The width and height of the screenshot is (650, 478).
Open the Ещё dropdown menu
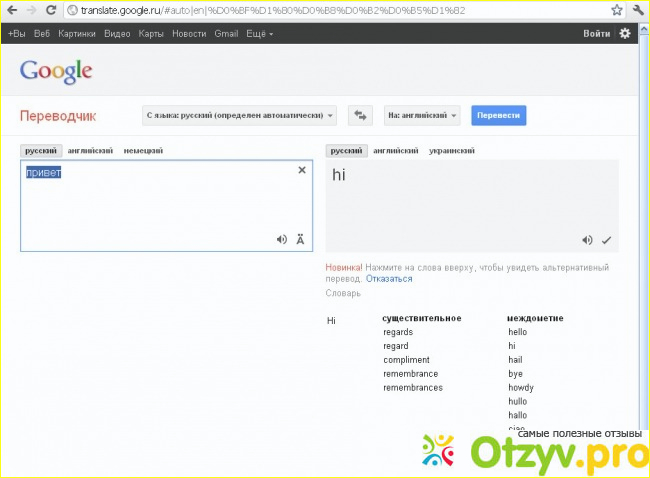tap(257, 33)
